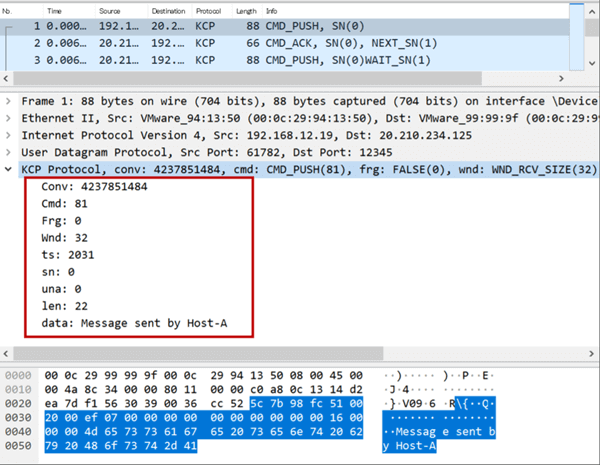Select the len: 22 field
The width and height of the screenshot is (600, 465).
click(64, 306)
